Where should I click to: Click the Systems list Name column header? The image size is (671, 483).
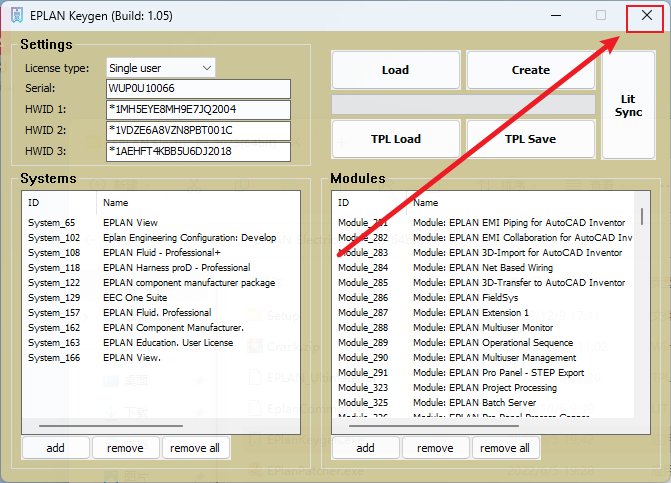198,202
